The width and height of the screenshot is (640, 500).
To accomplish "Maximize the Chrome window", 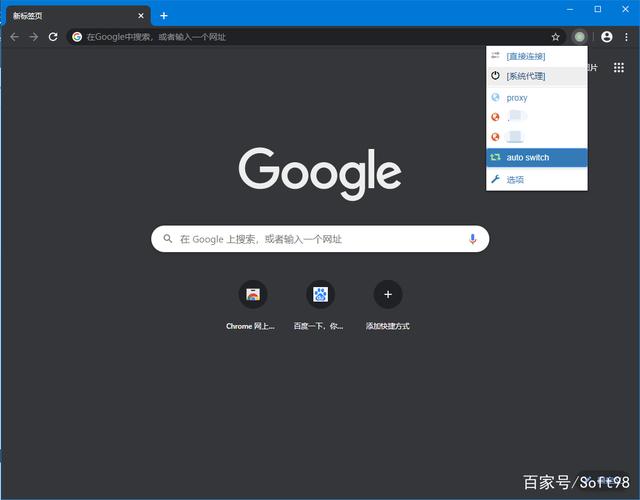I will pos(598,9).
